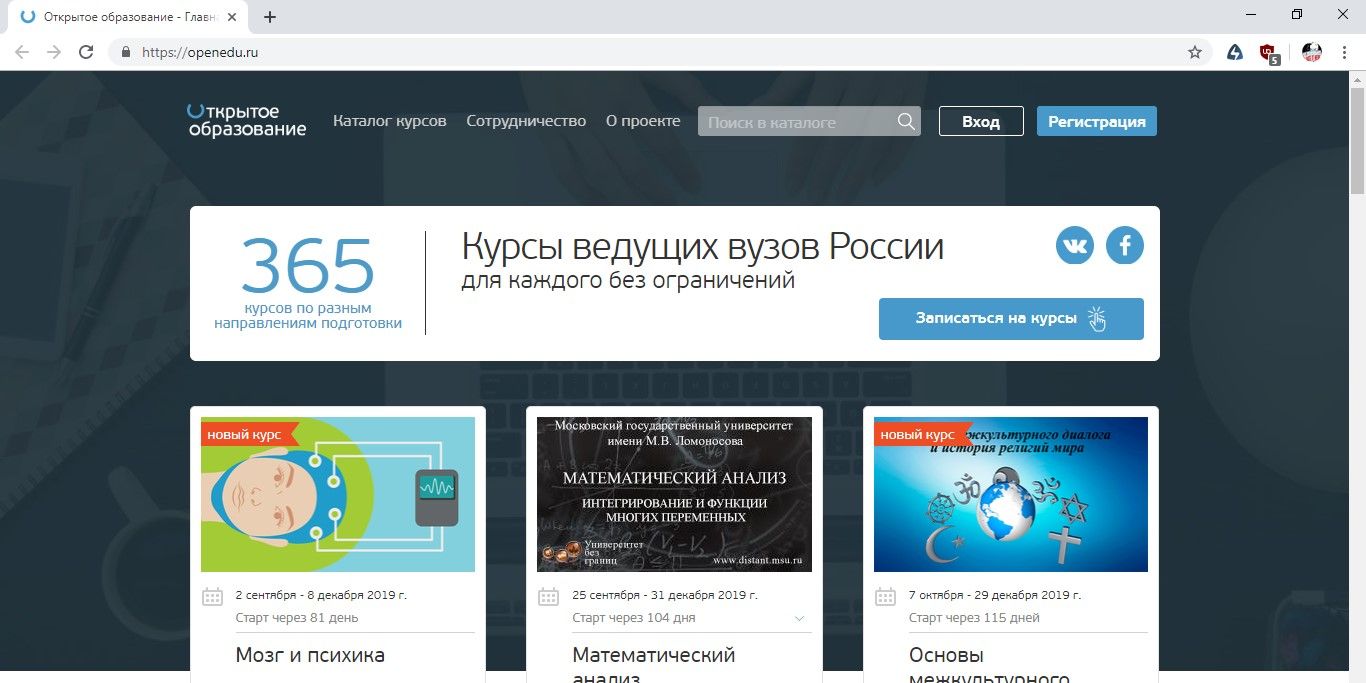Screen dimensions: 1366x683
Task: Click the 365 courses counter
Action: click(308, 267)
